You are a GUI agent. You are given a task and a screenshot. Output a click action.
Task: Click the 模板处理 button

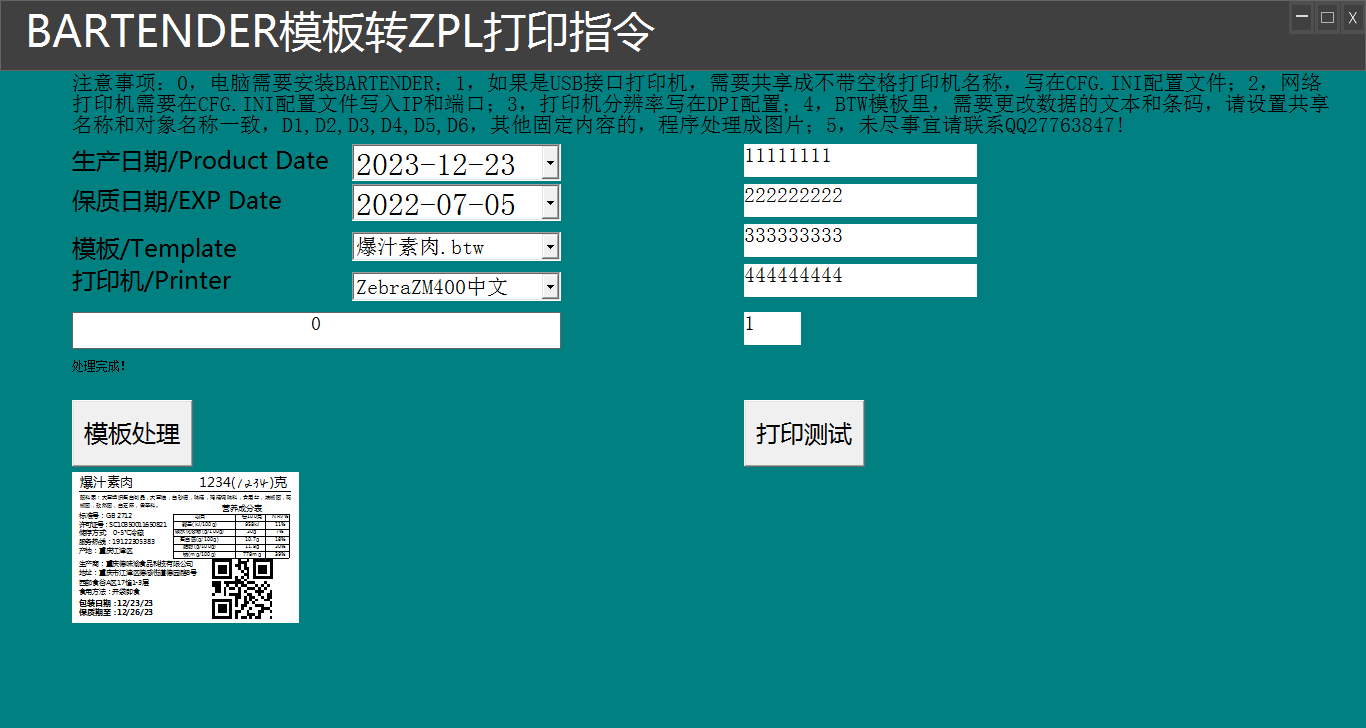point(132,433)
